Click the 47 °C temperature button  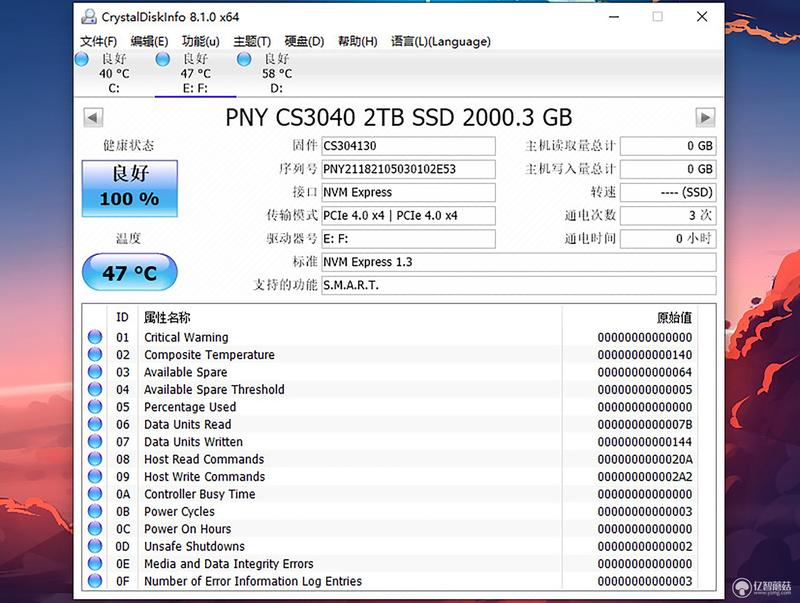130,272
